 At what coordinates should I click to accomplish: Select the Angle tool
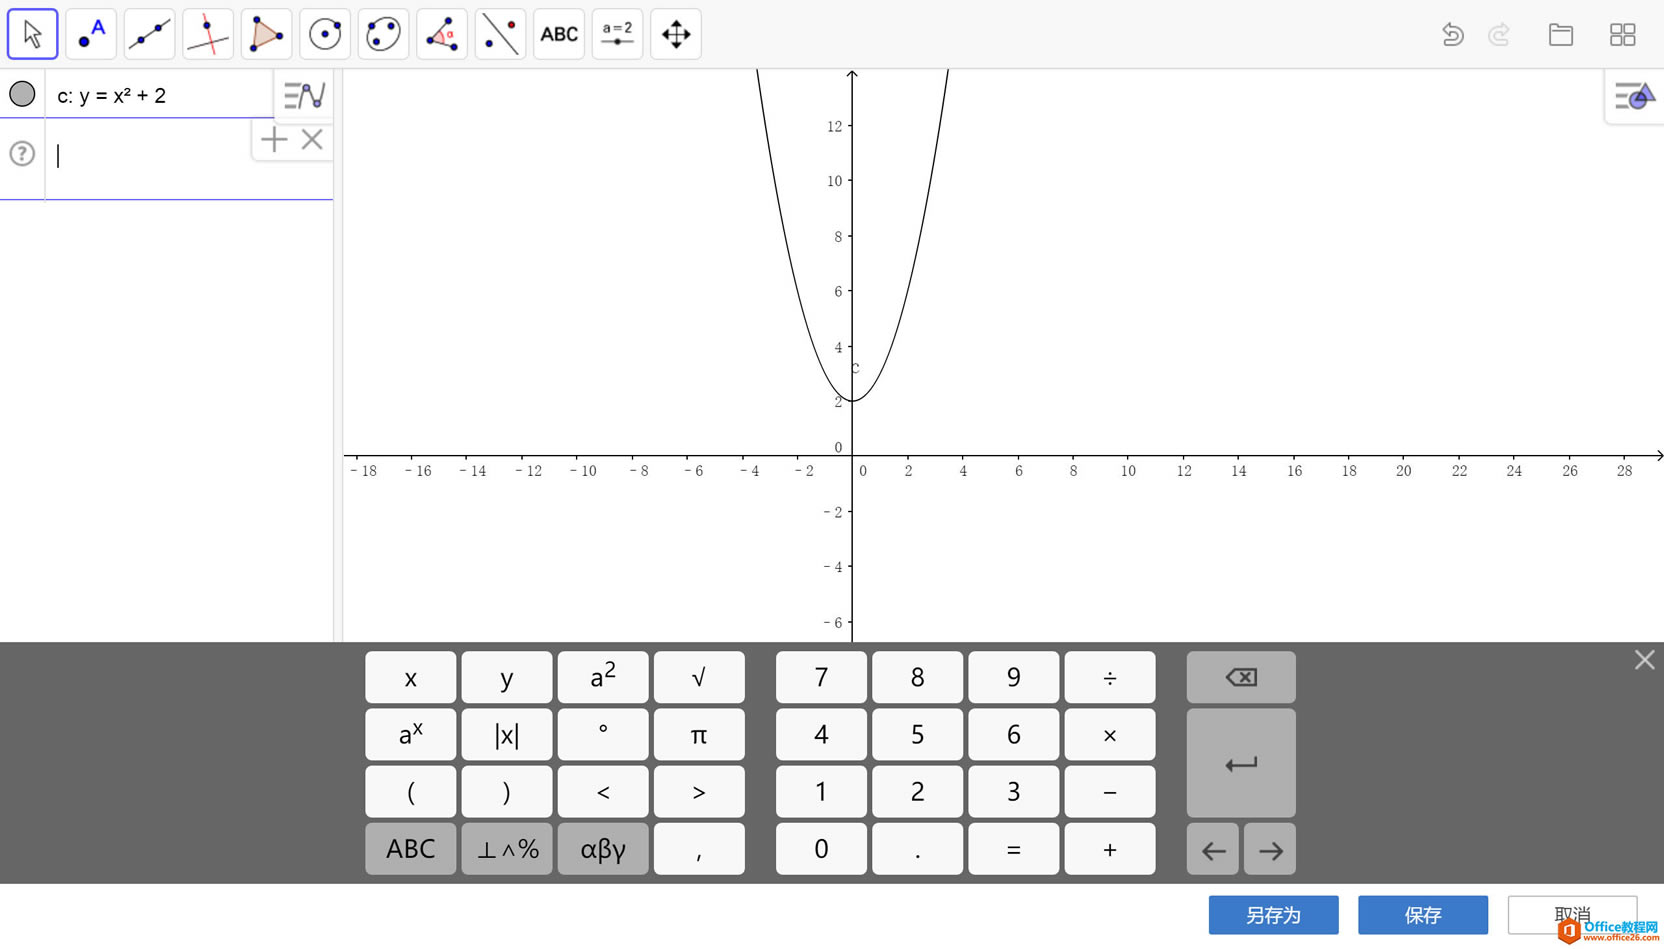(442, 34)
